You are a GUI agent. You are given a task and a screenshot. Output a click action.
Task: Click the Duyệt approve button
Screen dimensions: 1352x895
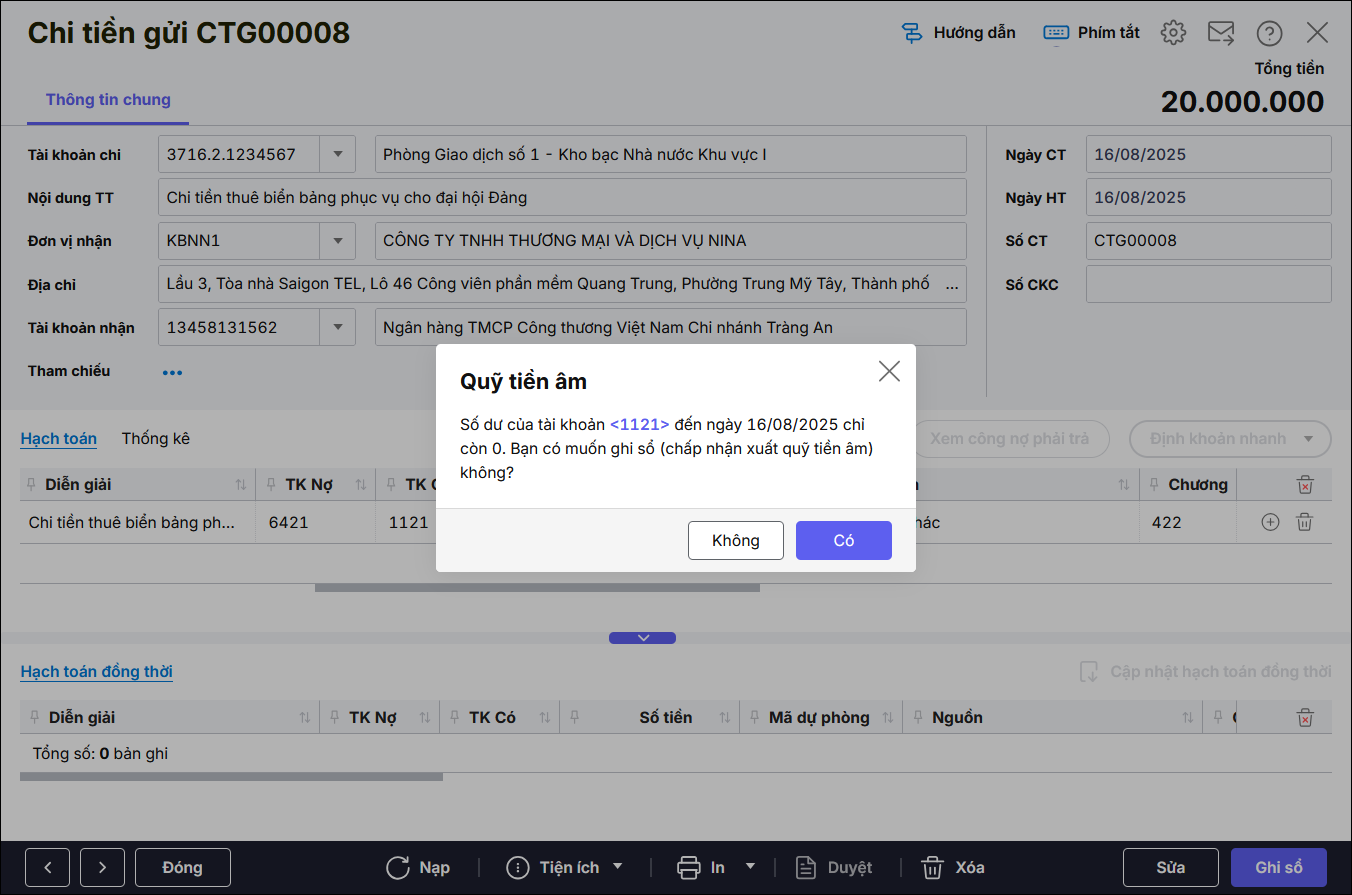tap(834, 868)
